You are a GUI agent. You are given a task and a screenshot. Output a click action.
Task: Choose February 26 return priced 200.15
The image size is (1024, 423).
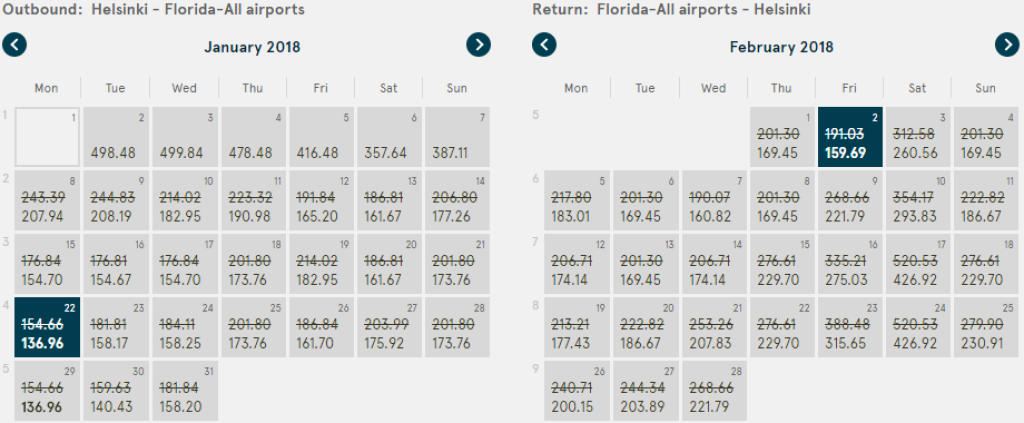click(576, 395)
